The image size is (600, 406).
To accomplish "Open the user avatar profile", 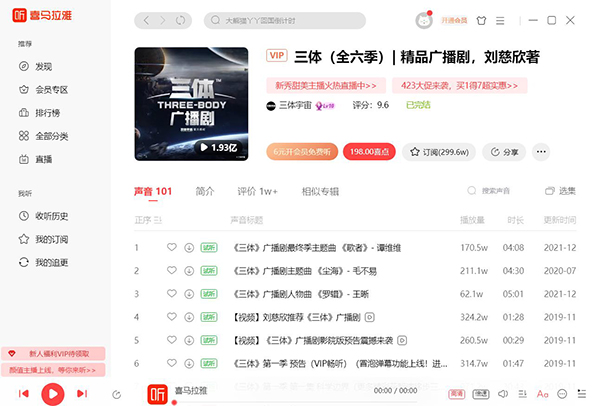I will coord(424,20).
